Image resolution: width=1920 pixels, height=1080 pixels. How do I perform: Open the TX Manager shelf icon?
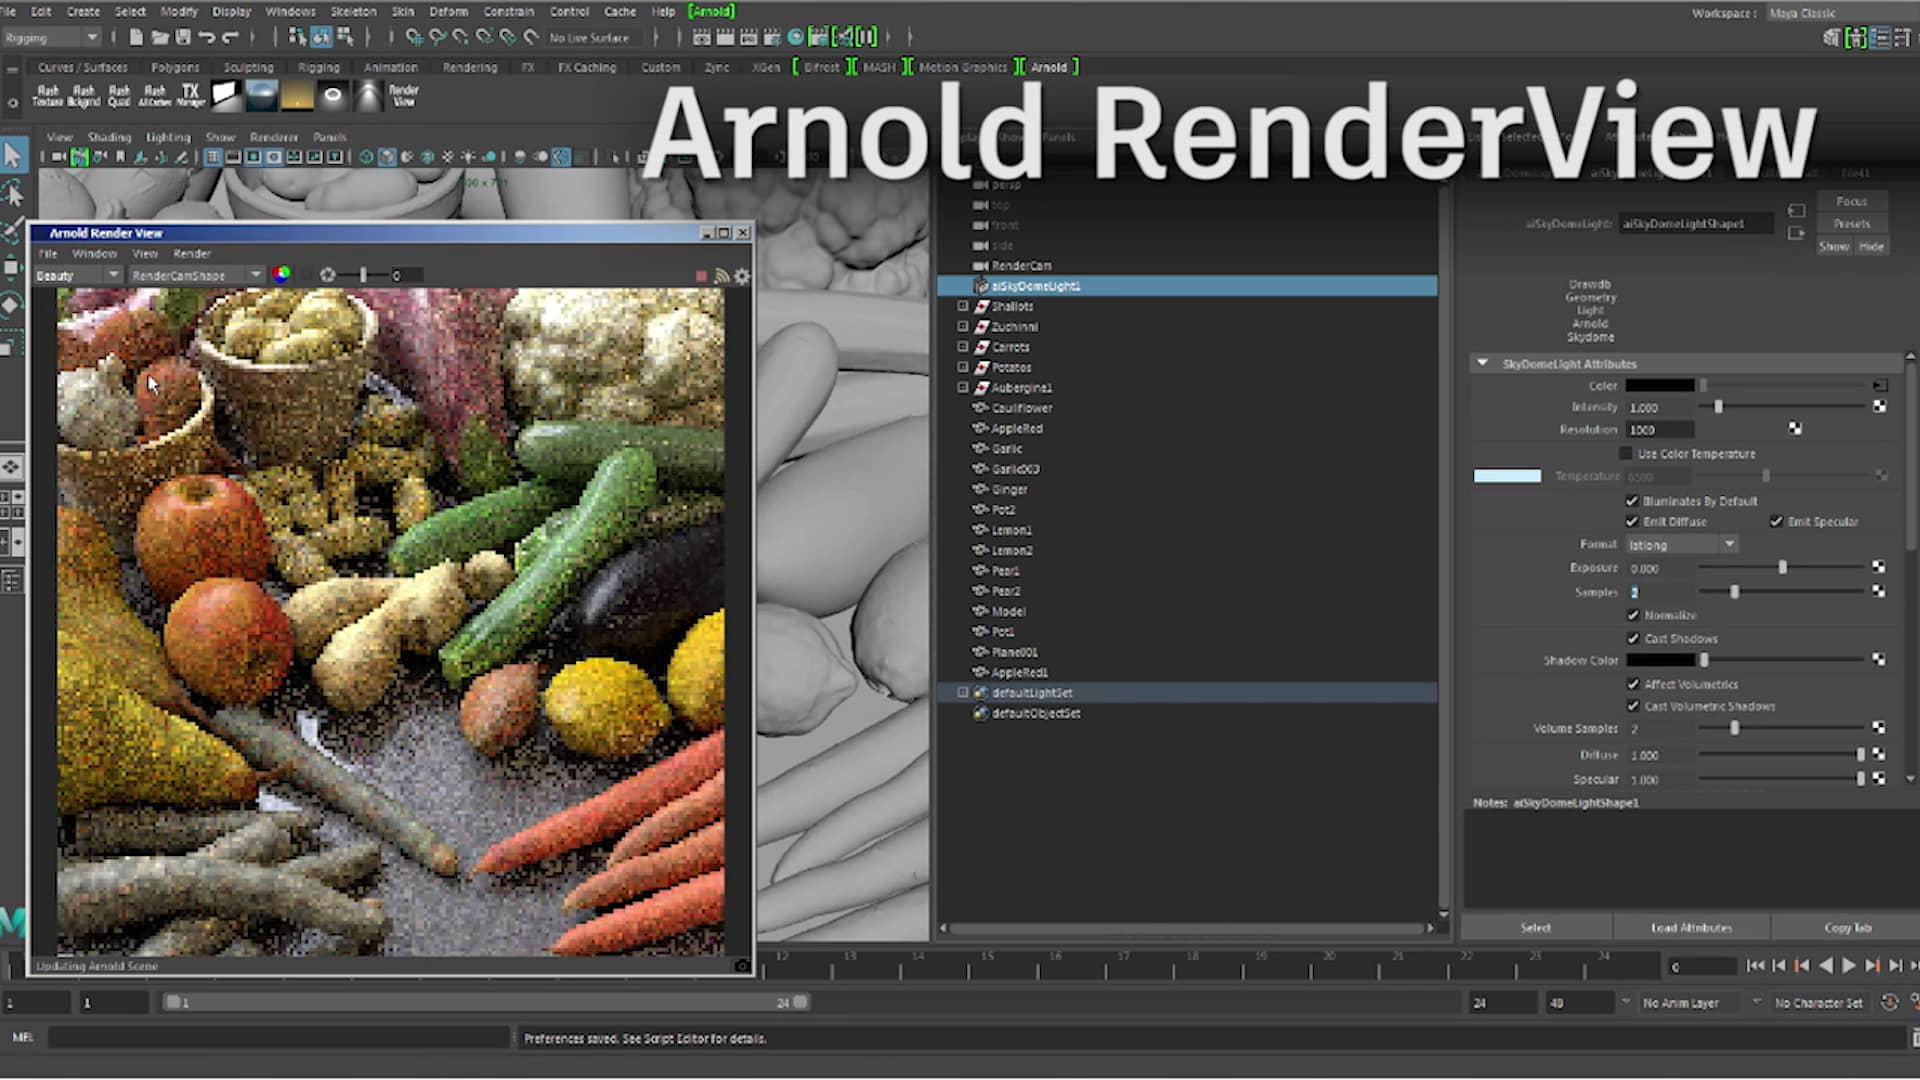pos(190,96)
